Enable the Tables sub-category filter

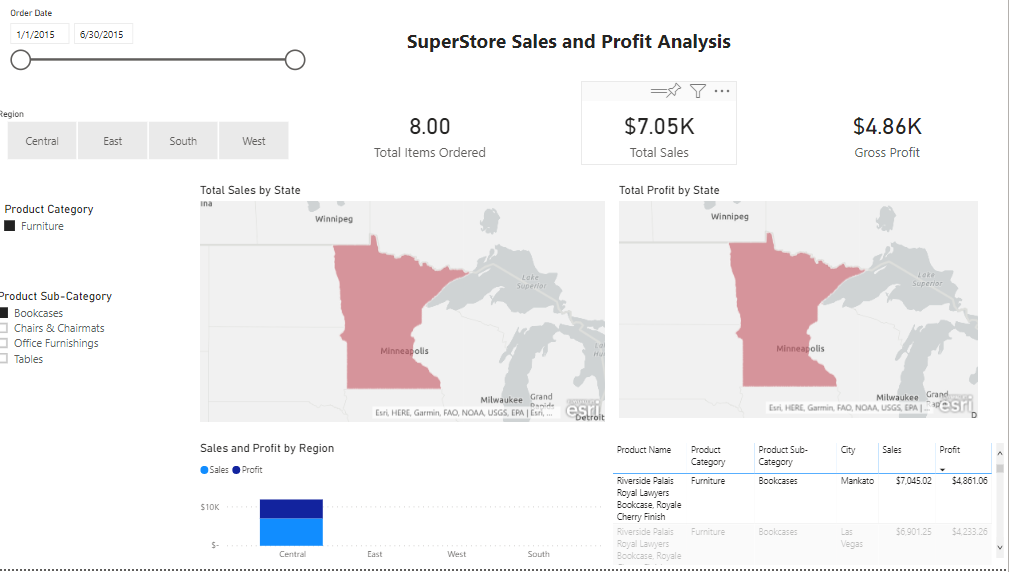click(x=4, y=359)
